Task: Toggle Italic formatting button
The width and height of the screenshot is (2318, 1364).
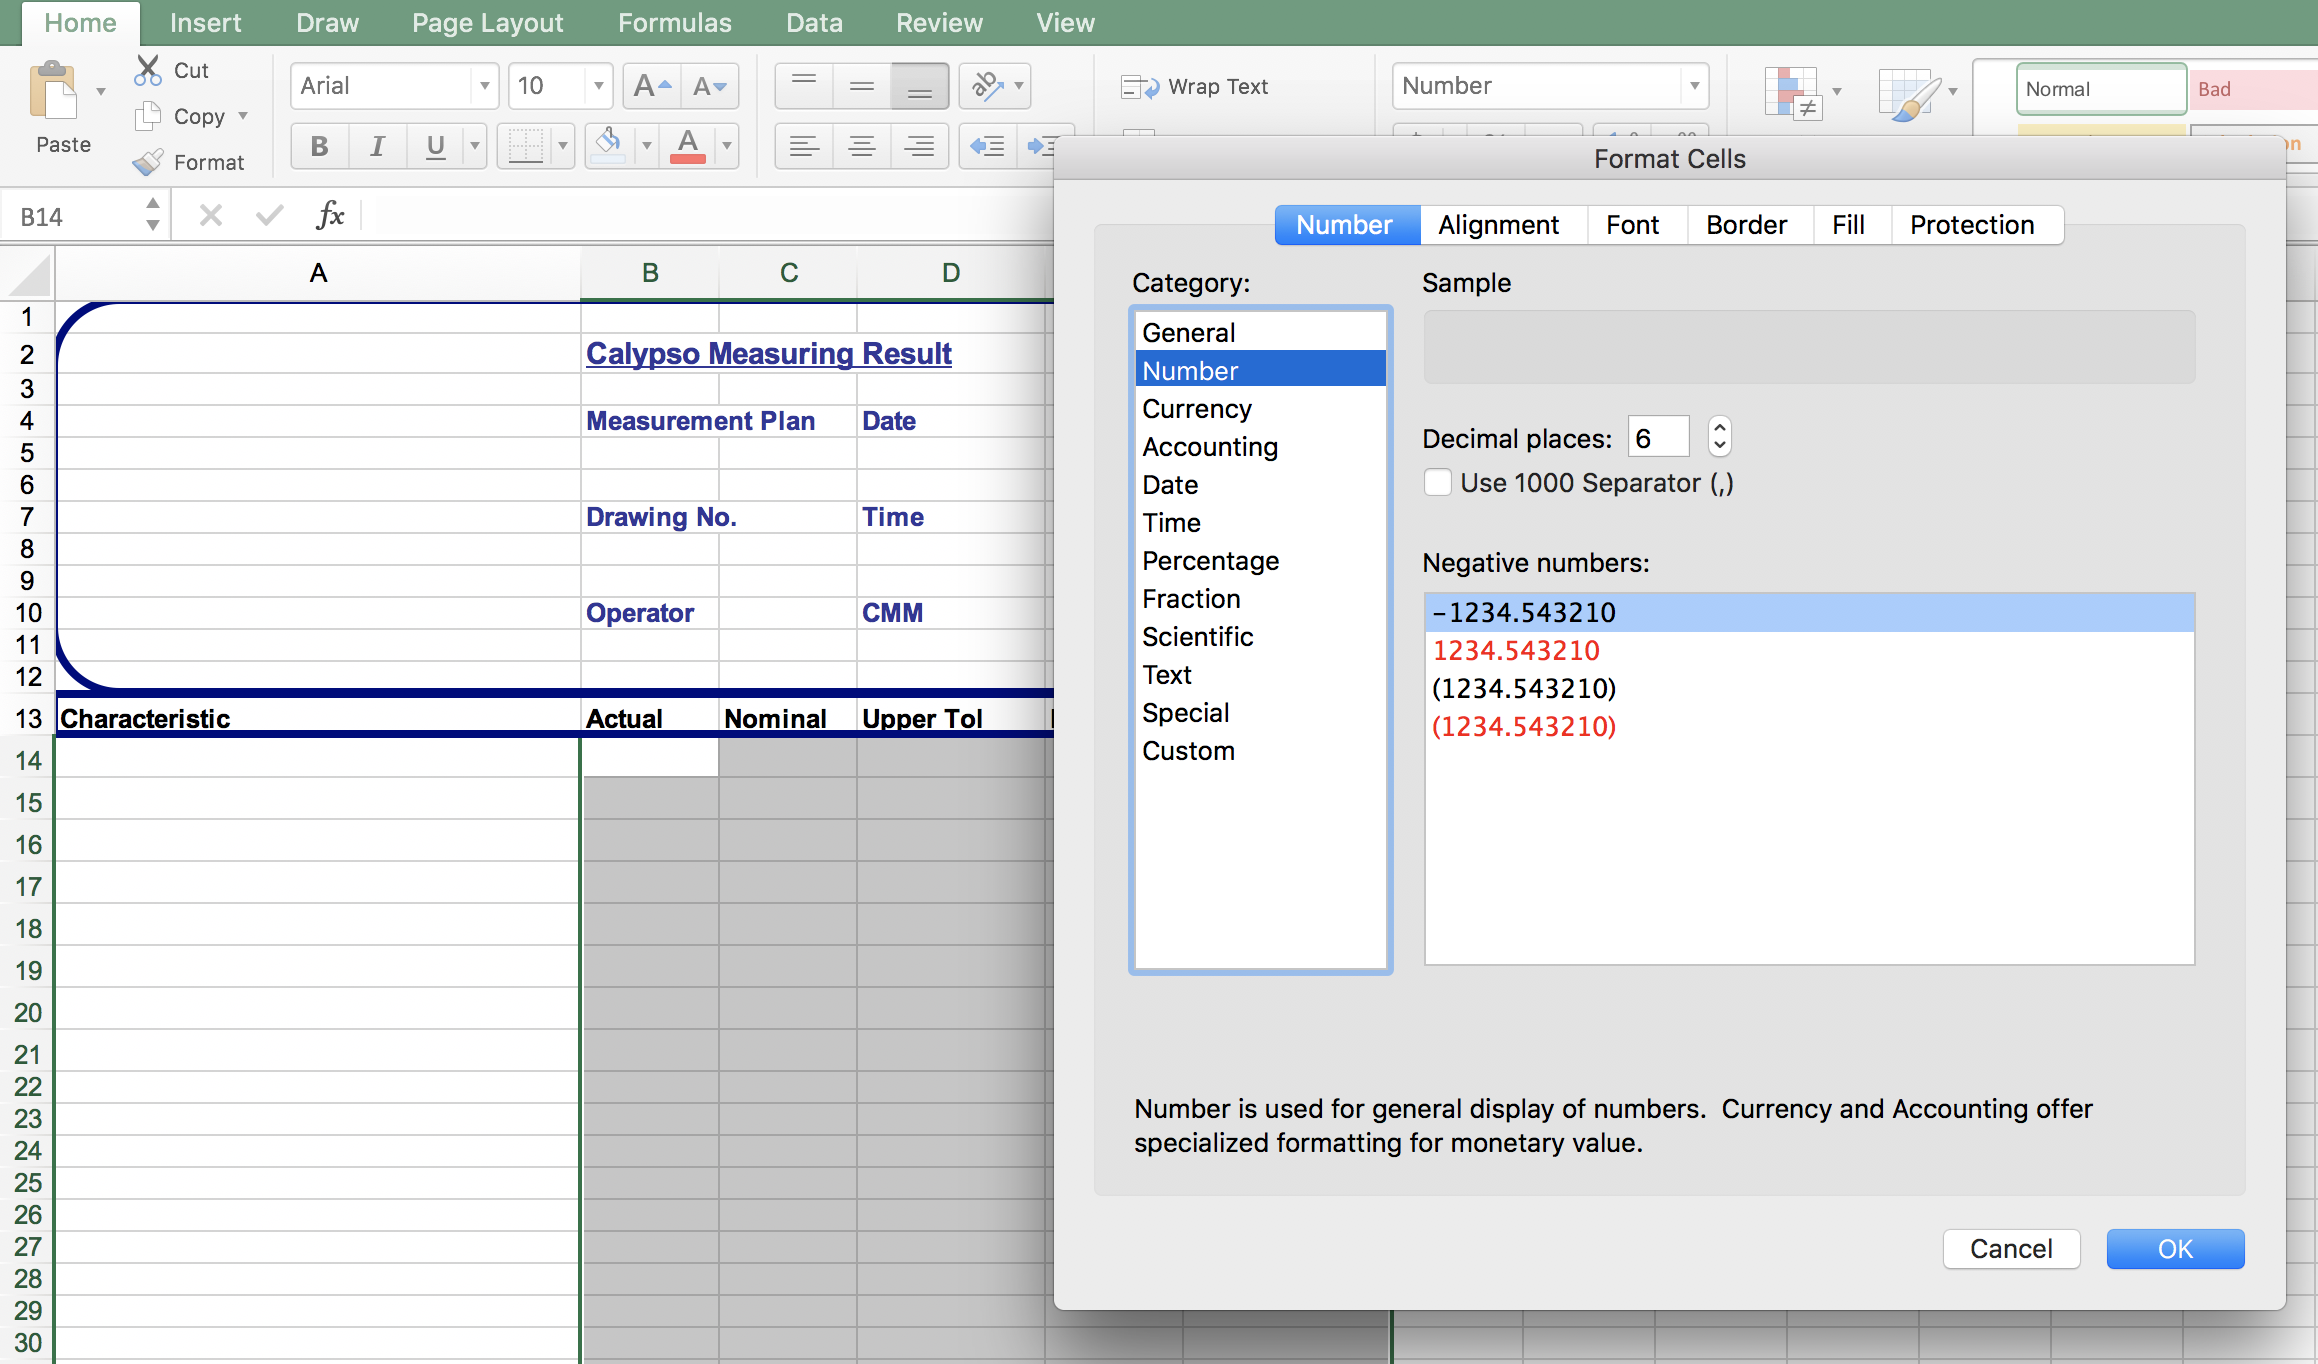Action: coord(377,146)
